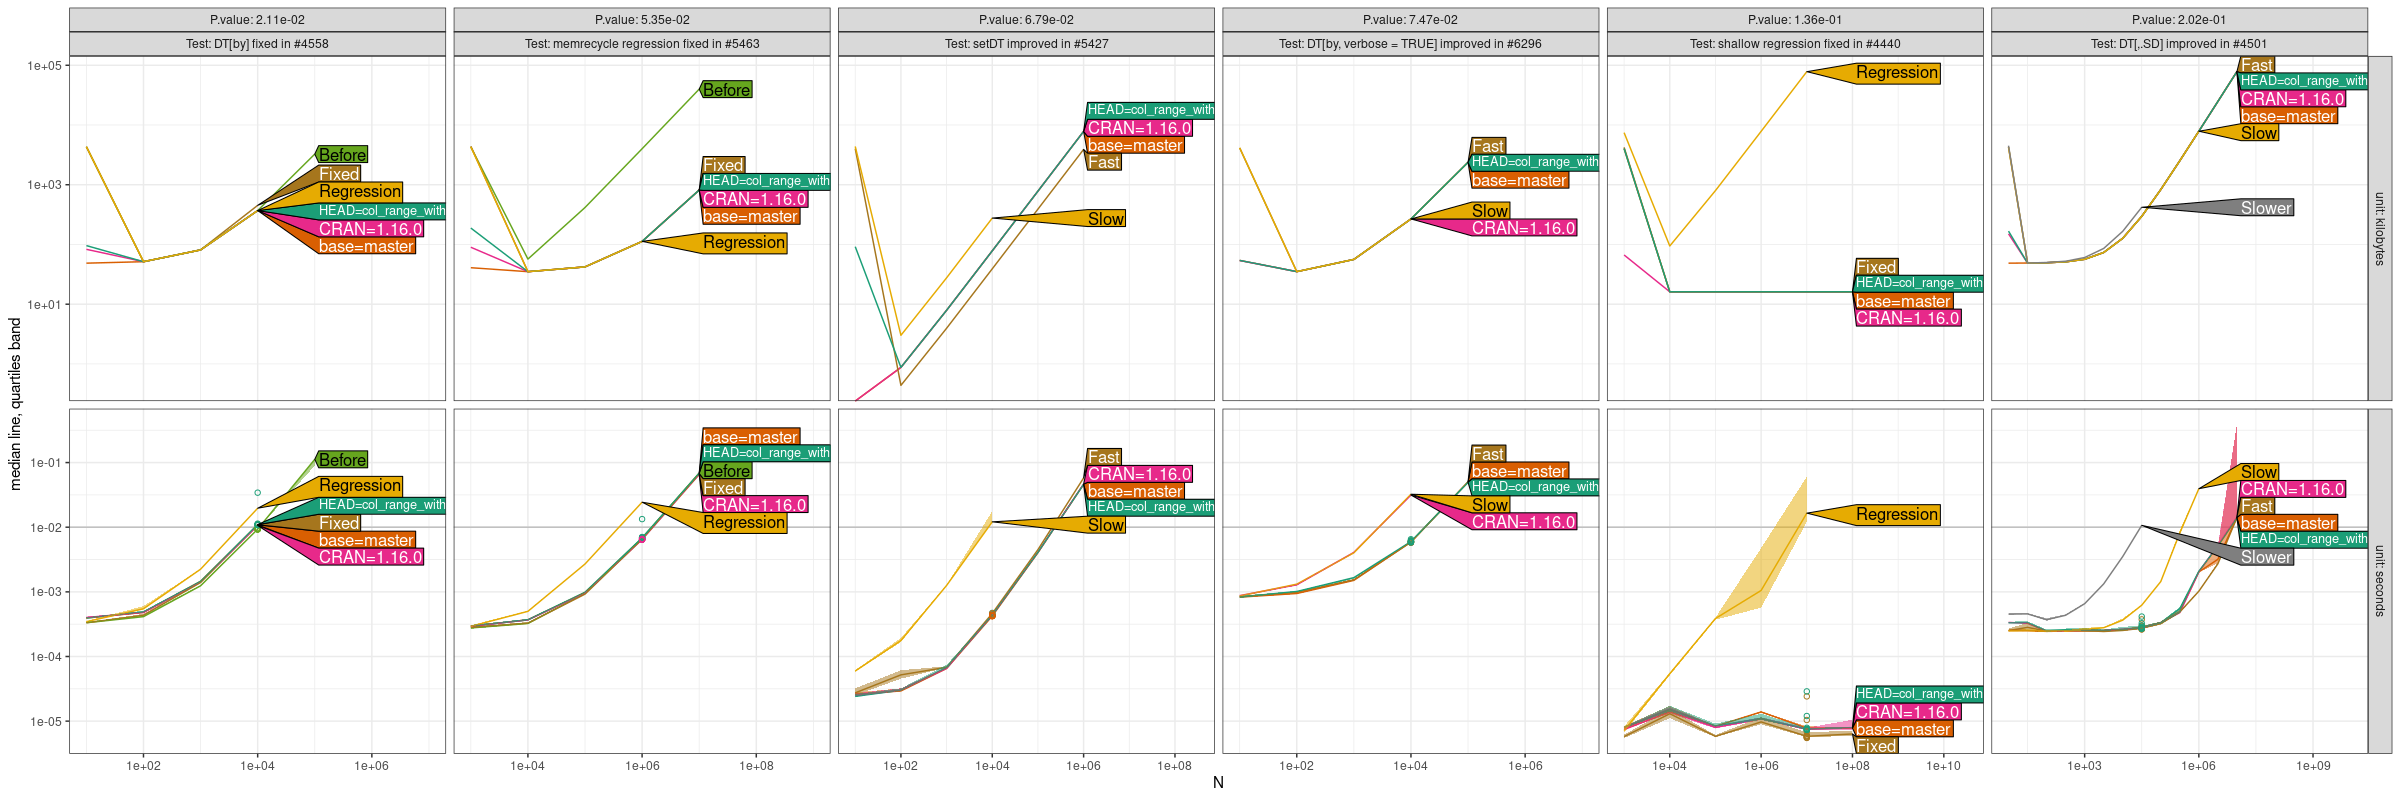
Task: Select the "Test: DT[by] fixed in #4558" header
Action: [x=257, y=44]
